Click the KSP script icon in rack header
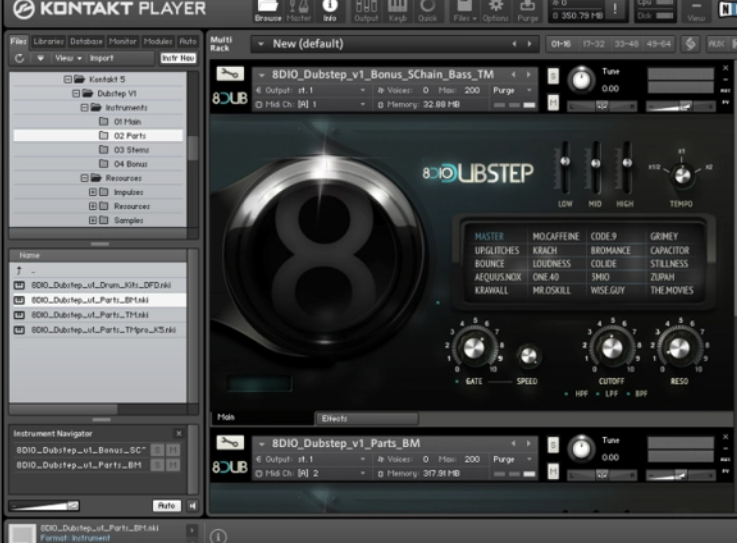 (690, 44)
